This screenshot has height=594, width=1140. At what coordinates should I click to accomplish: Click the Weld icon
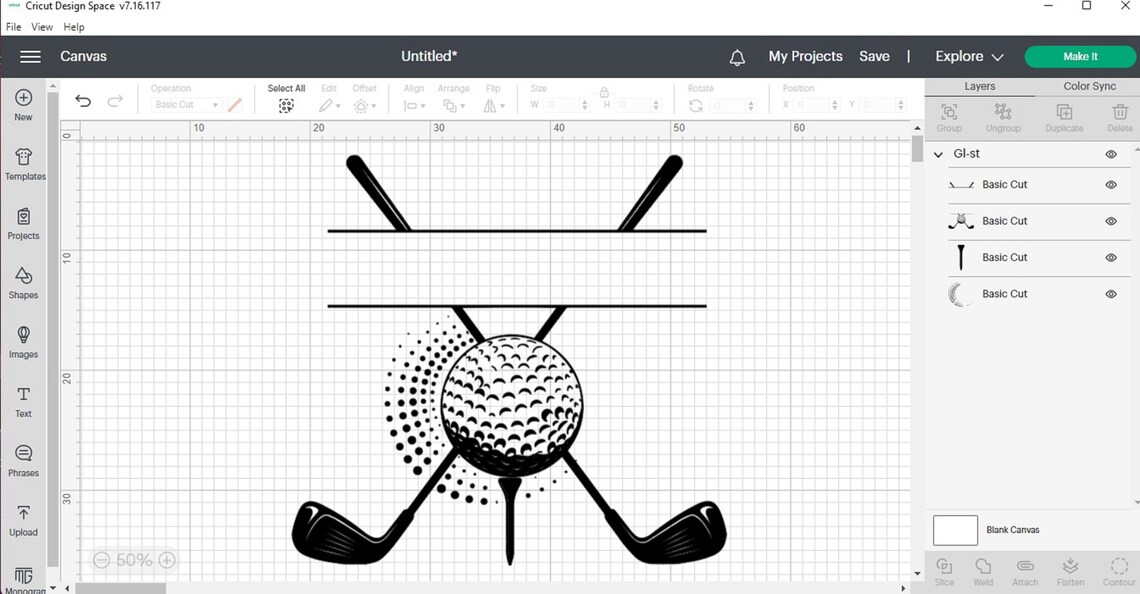coord(983,566)
